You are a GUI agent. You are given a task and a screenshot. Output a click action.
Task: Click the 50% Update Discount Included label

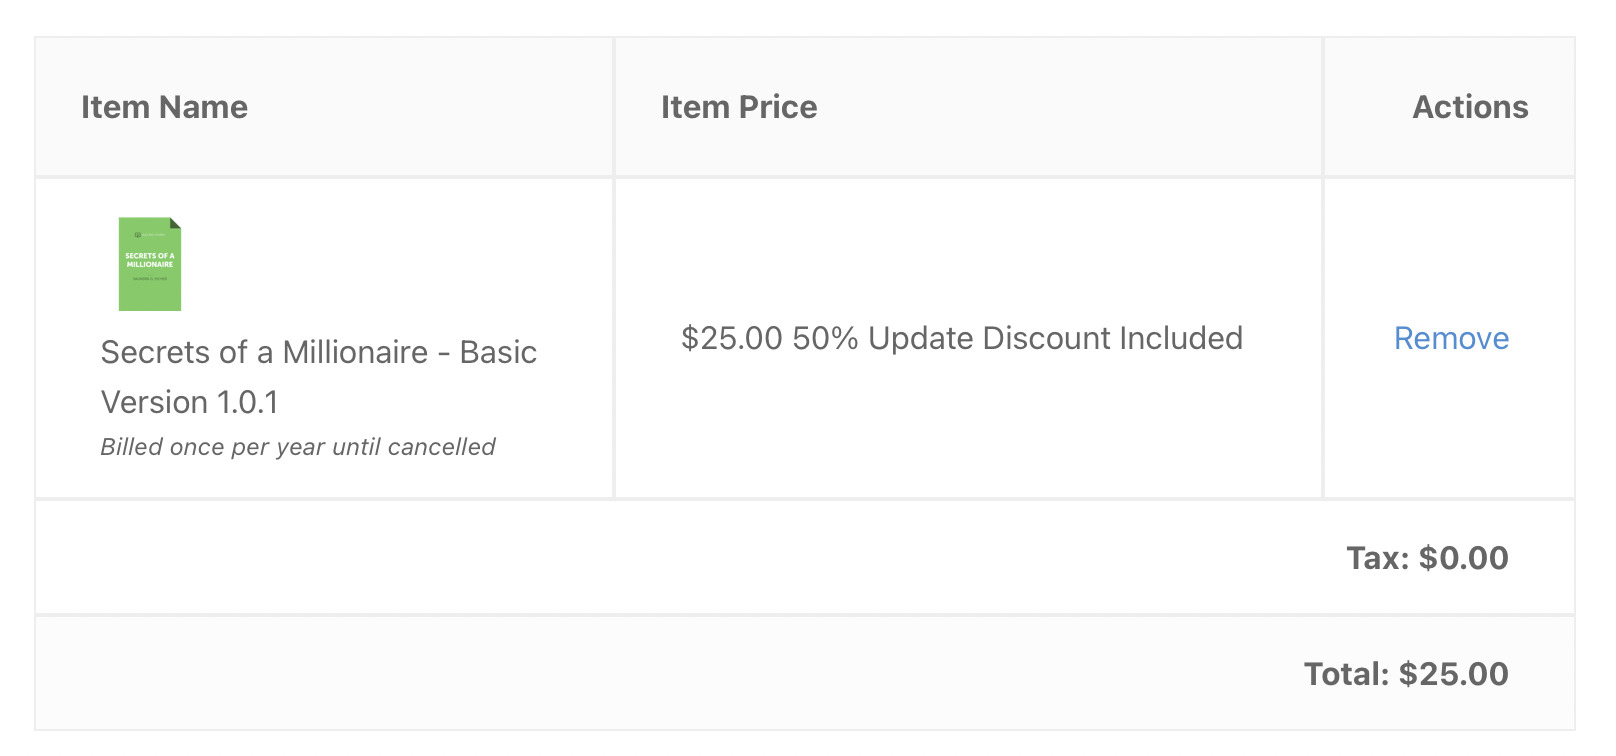coord(1018,338)
